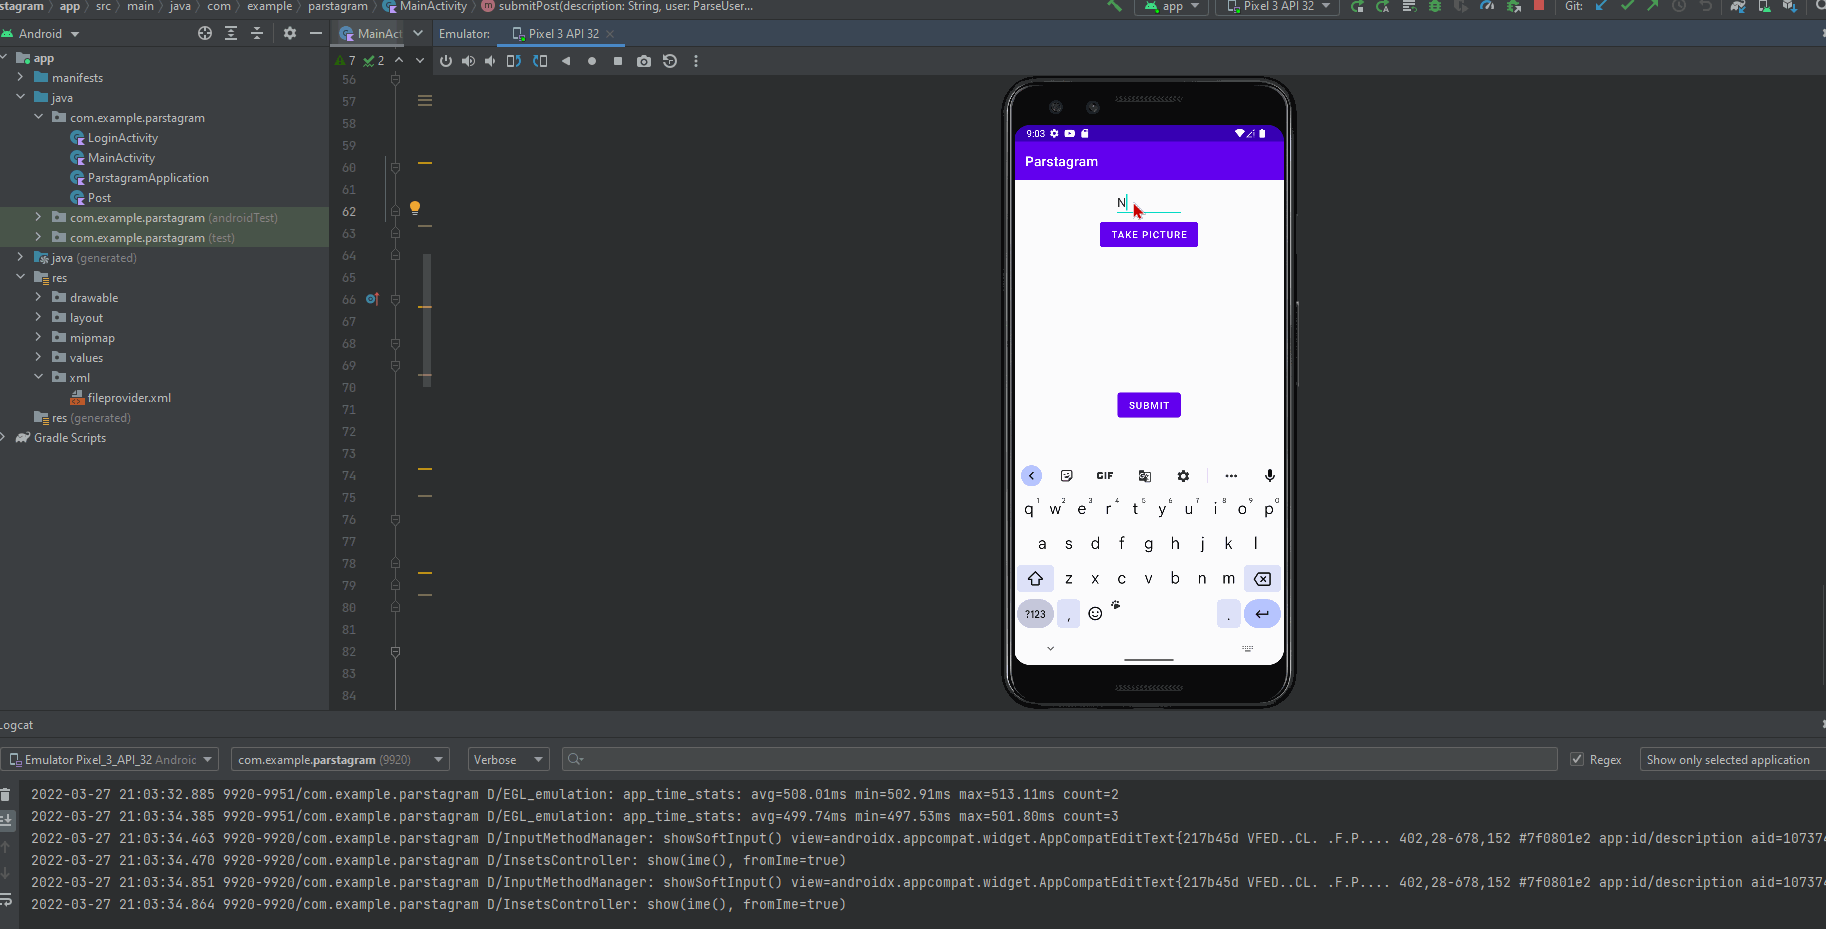The width and height of the screenshot is (1826, 929).
Task: Click the Make Project hammer icon
Action: point(1114,6)
